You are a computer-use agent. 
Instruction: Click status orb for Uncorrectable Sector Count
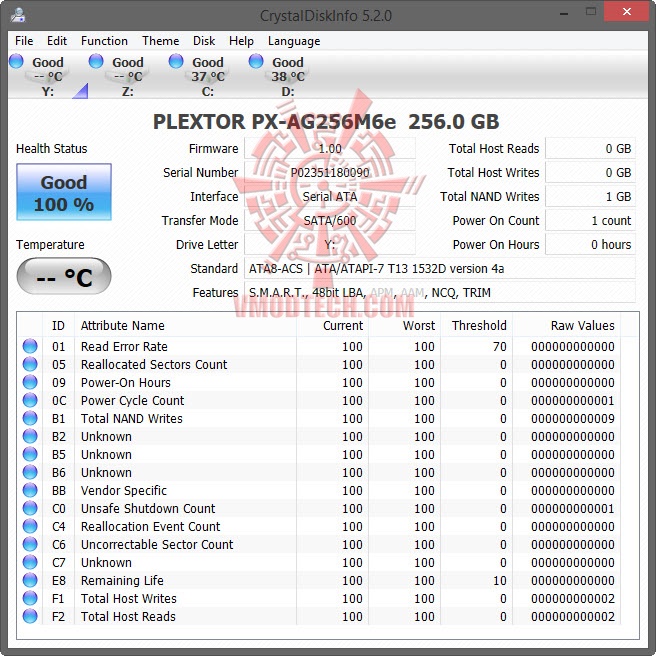pyautogui.click(x=30, y=544)
